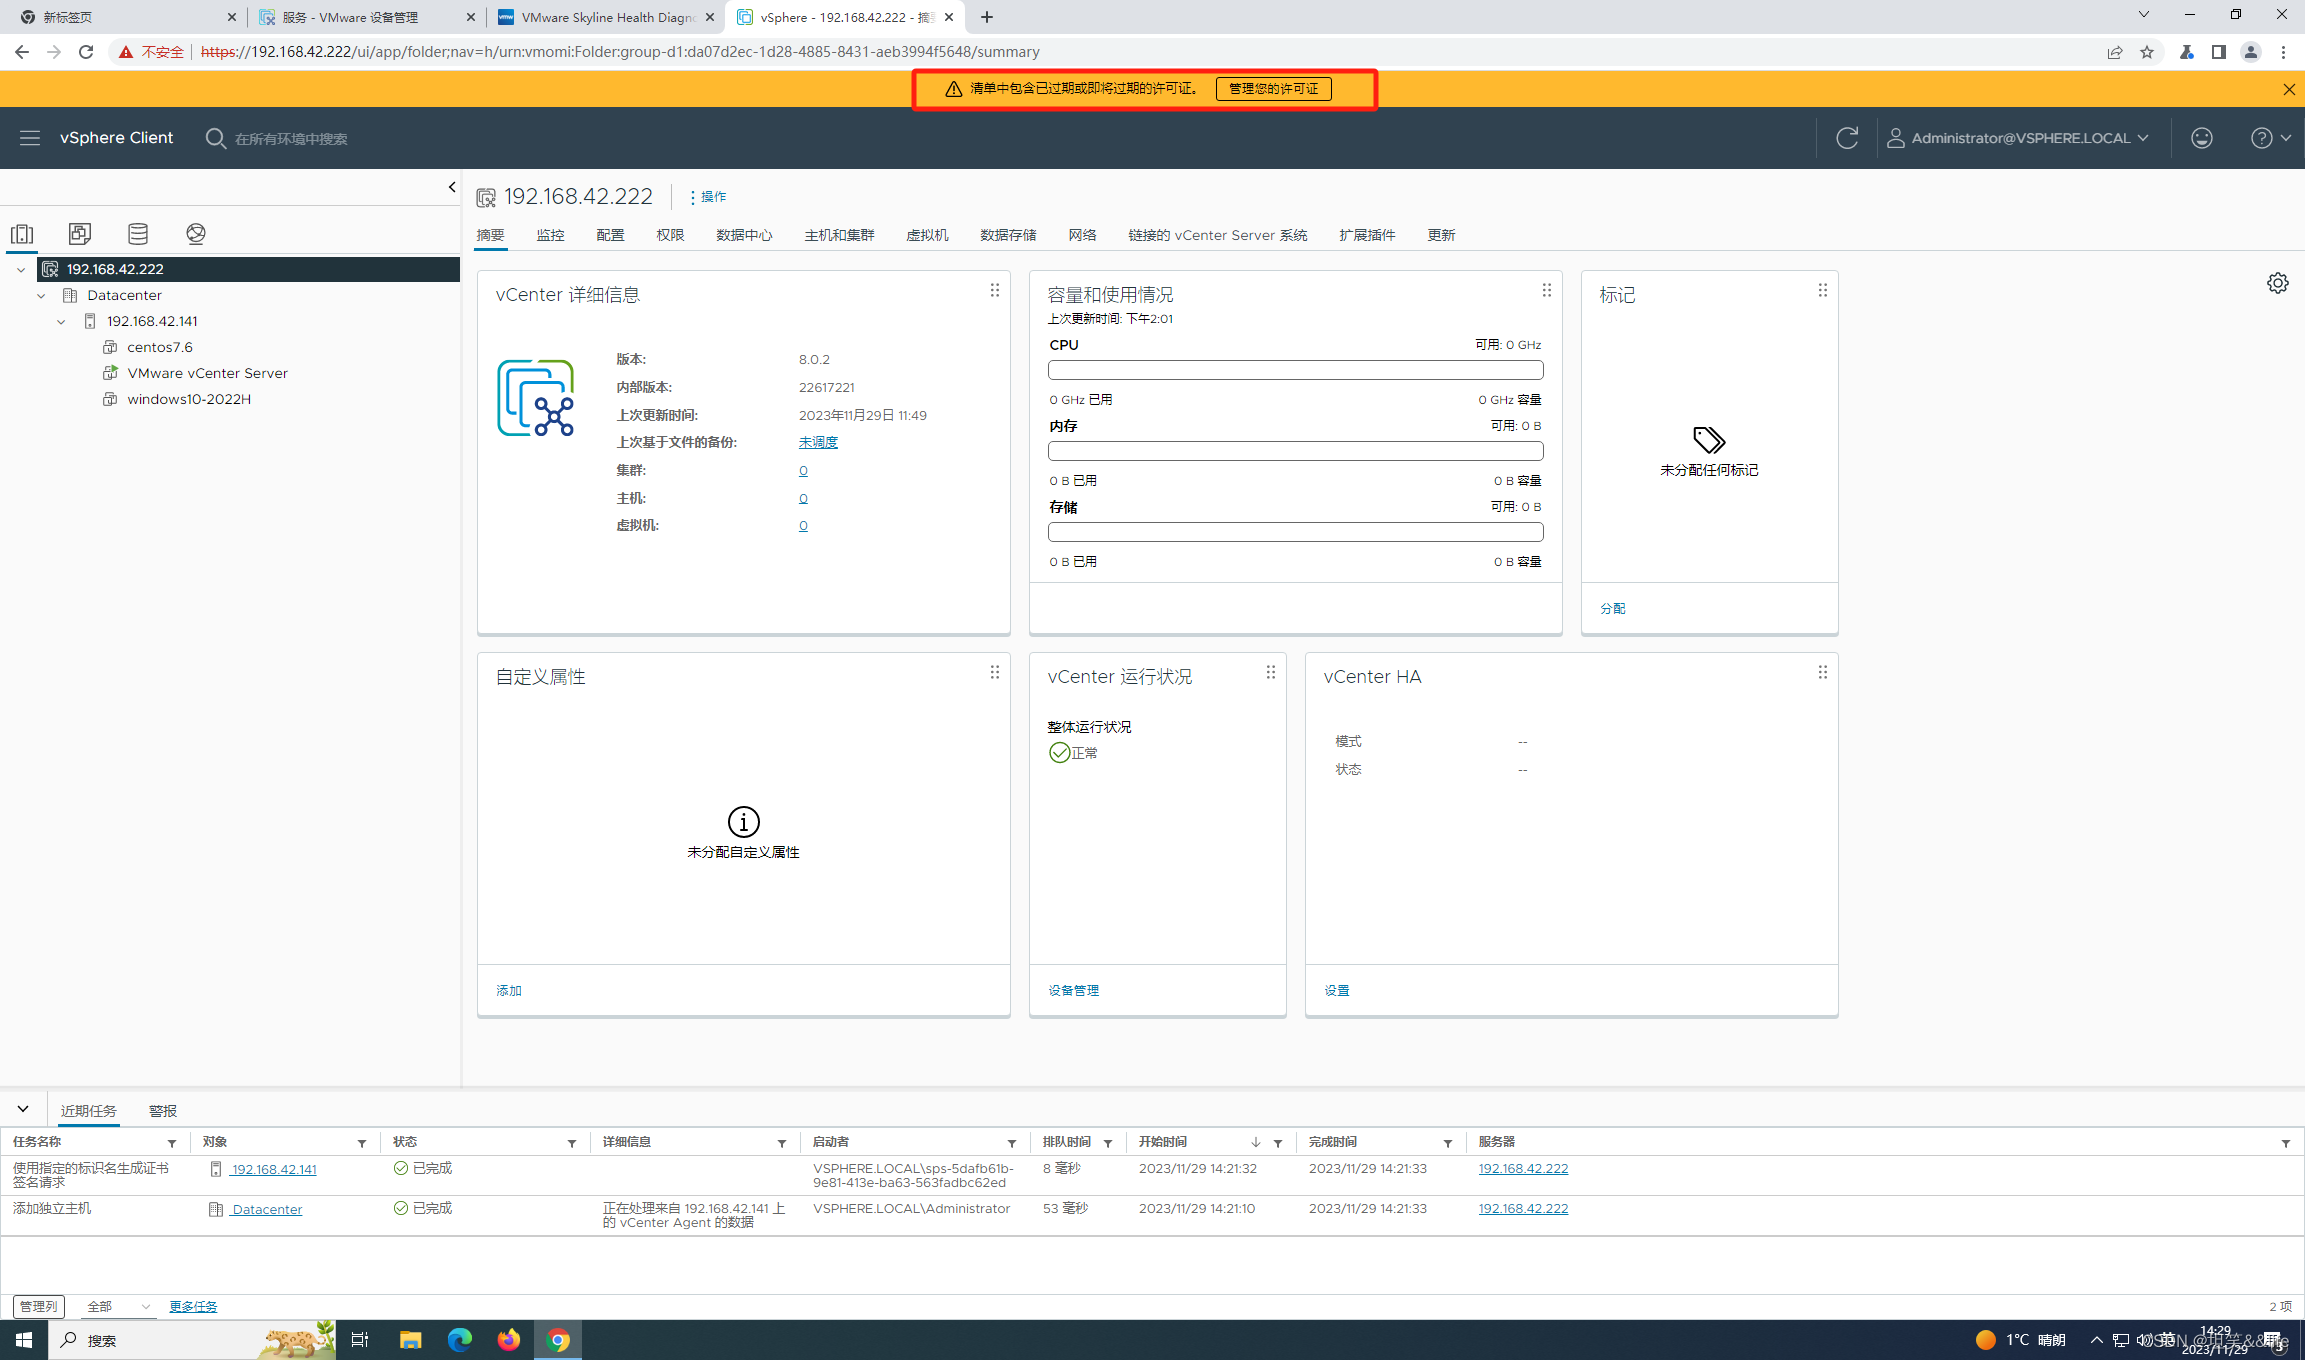The height and width of the screenshot is (1360, 2305).
Task: Select the Networking inventory icon
Action: [196, 234]
